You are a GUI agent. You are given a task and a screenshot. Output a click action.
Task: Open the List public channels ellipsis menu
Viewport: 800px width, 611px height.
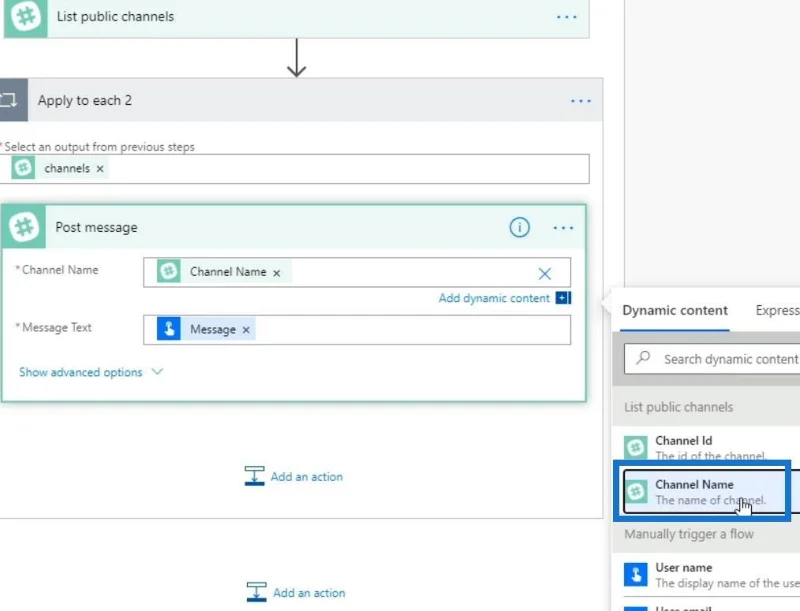566,17
